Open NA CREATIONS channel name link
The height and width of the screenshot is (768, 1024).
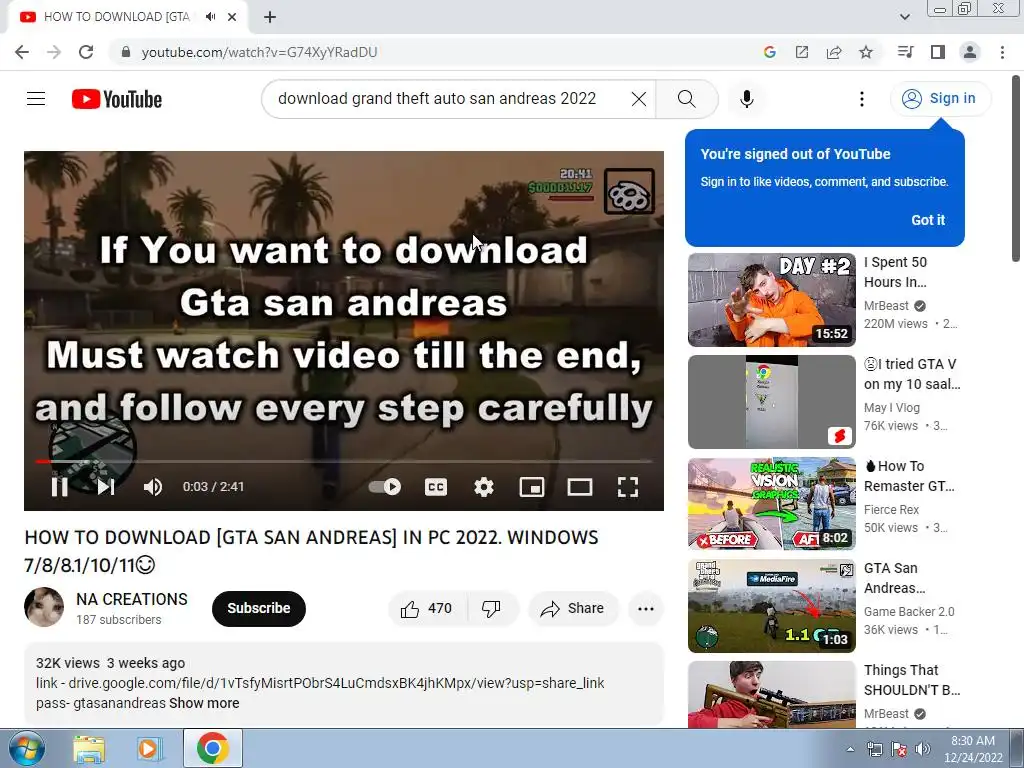click(x=132, y=600)
